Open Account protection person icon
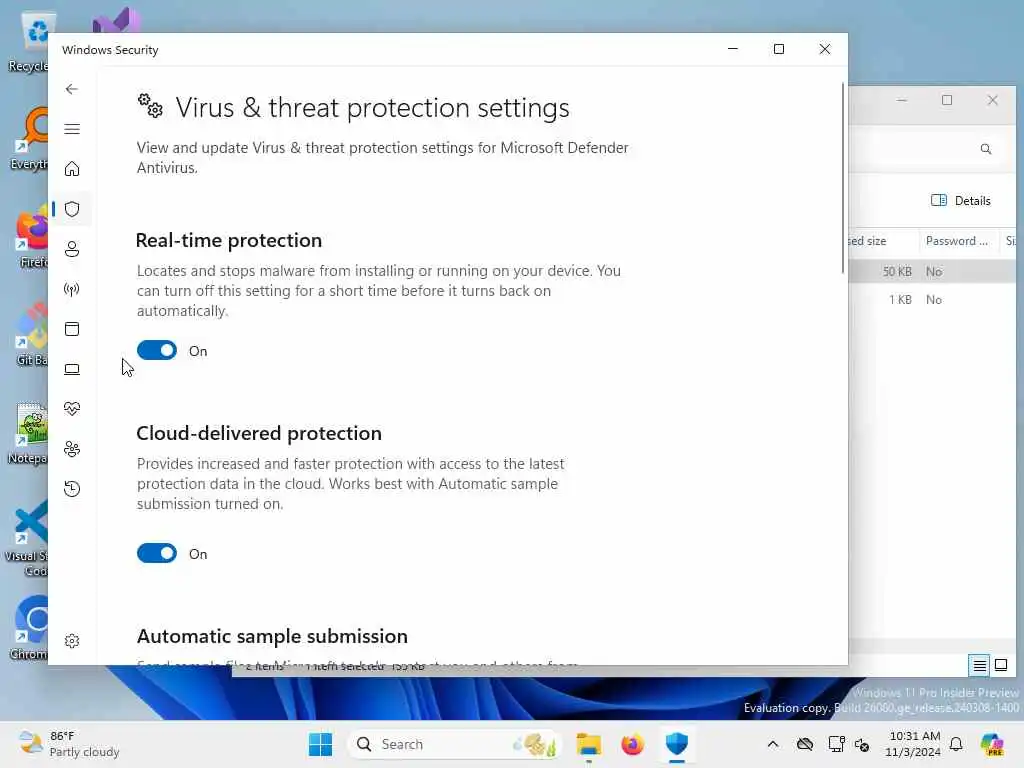Image resolution: width=1024 pixels, height=768 pixels. tap(72, 249)
